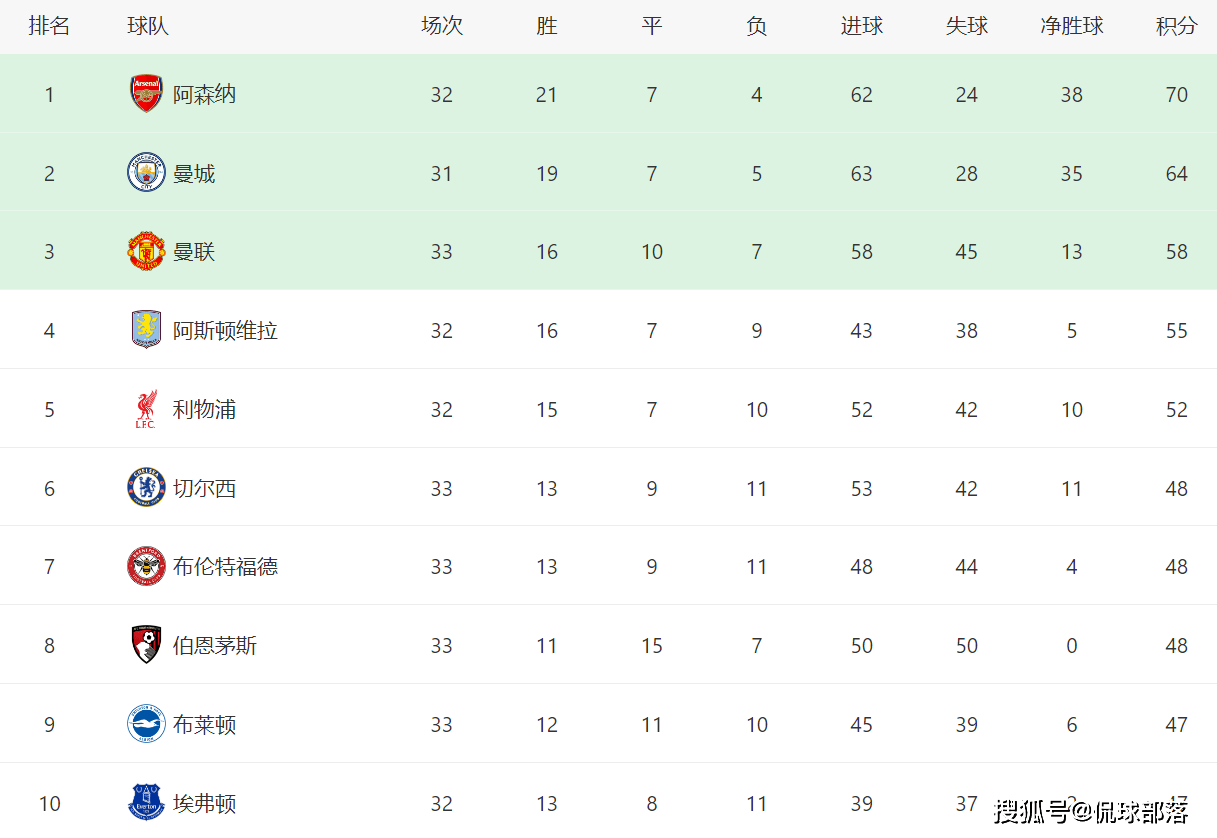The image size is (1217, 838).
Task: Select the 伯恩茅斯 team name
Action: [215, 646]
